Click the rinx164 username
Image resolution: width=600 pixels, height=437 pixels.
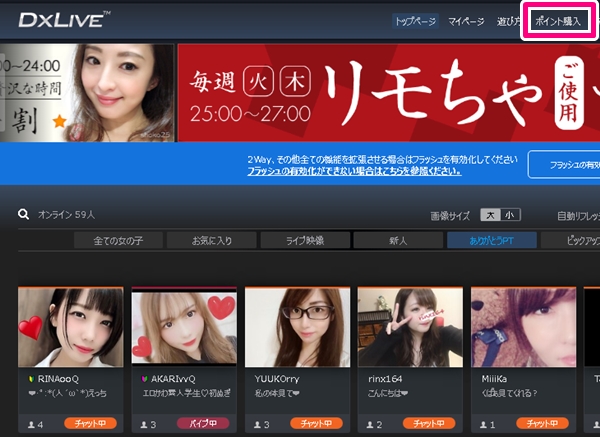tap(385, 379)
